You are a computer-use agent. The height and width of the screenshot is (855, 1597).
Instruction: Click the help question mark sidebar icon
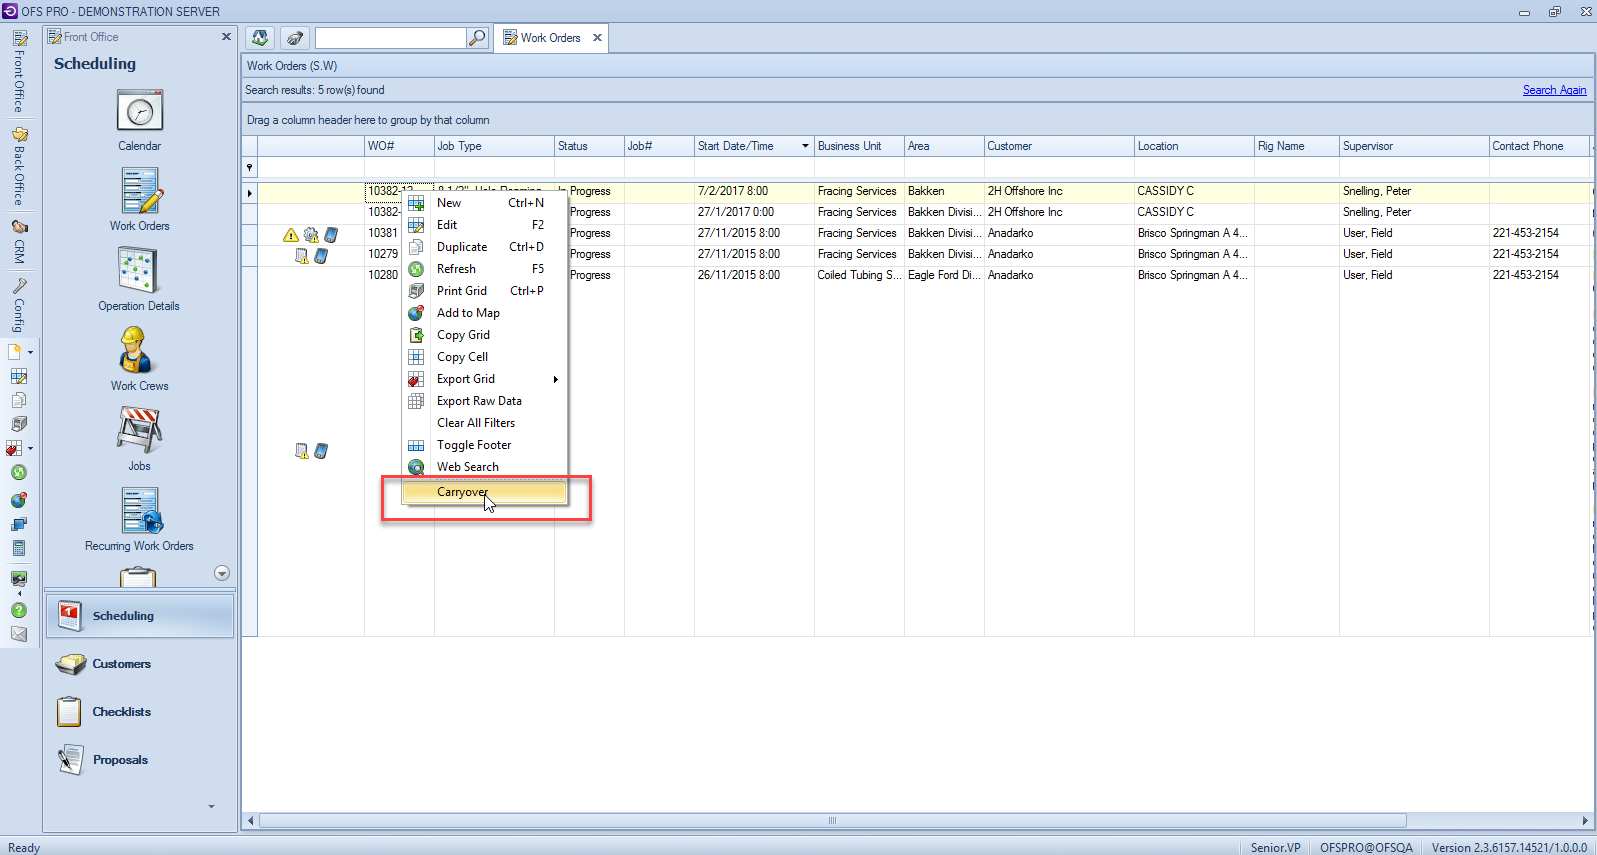19,610
